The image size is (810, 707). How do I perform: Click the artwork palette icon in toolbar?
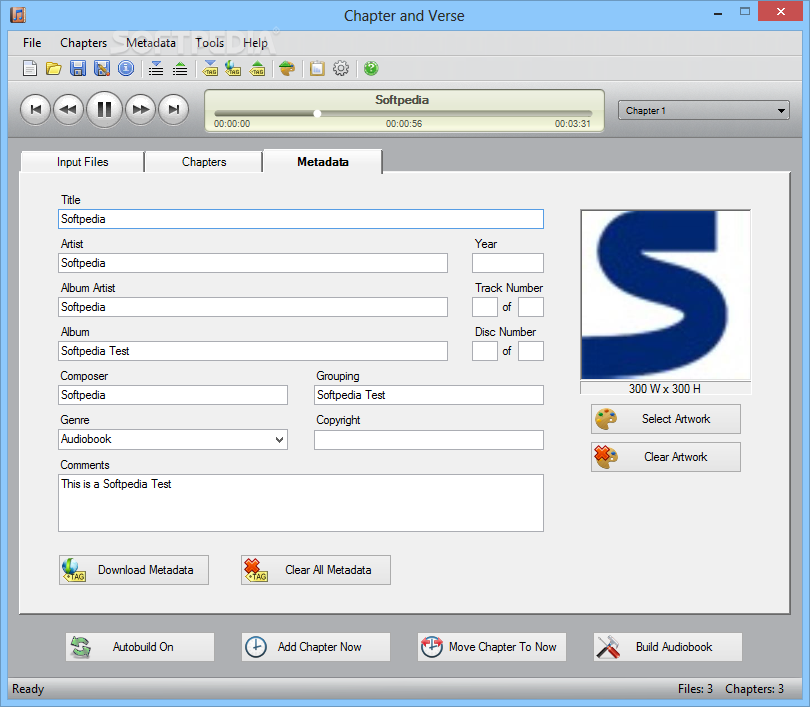tap(287, 68)
